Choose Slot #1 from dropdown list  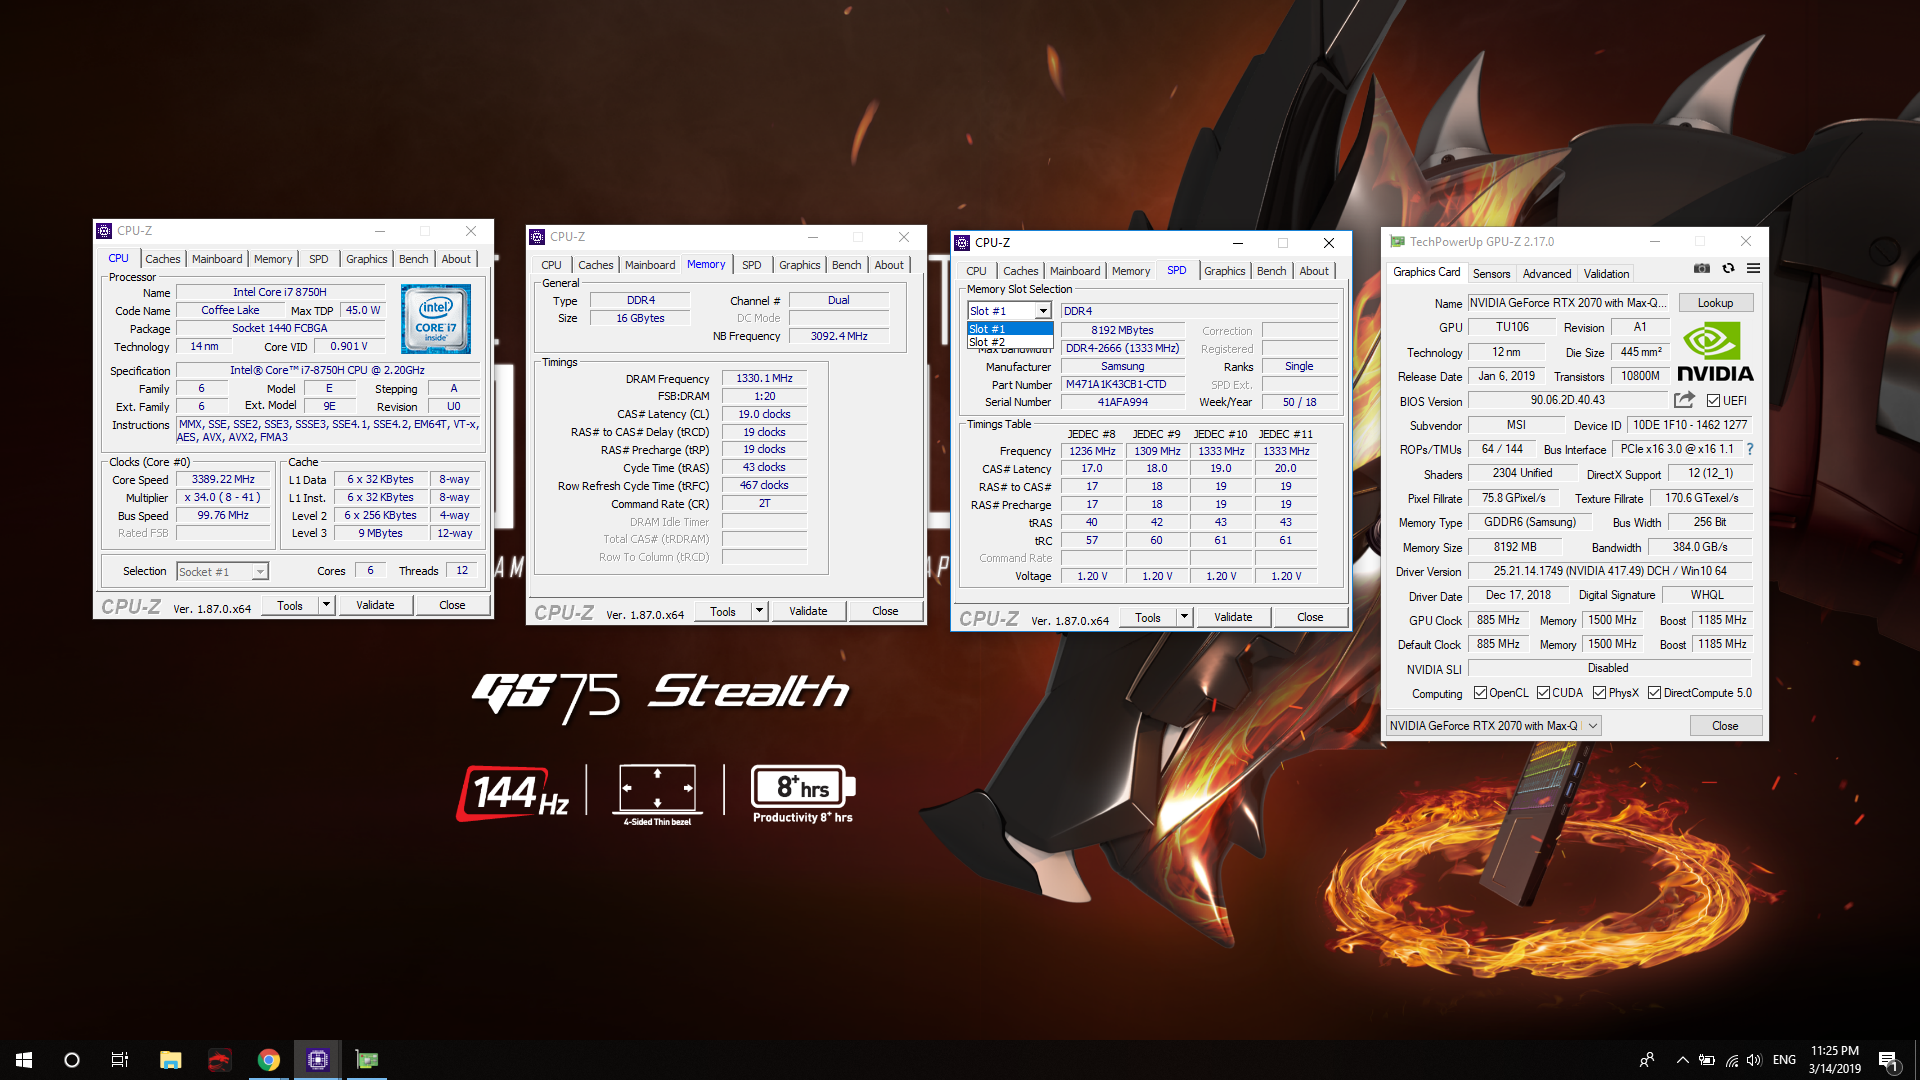coord(1010,329)
